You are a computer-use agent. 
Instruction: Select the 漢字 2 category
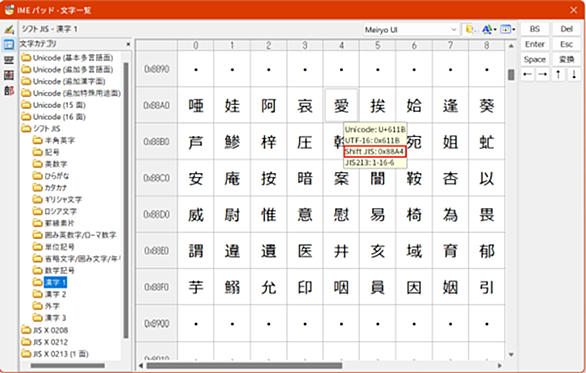click(50, 294)
